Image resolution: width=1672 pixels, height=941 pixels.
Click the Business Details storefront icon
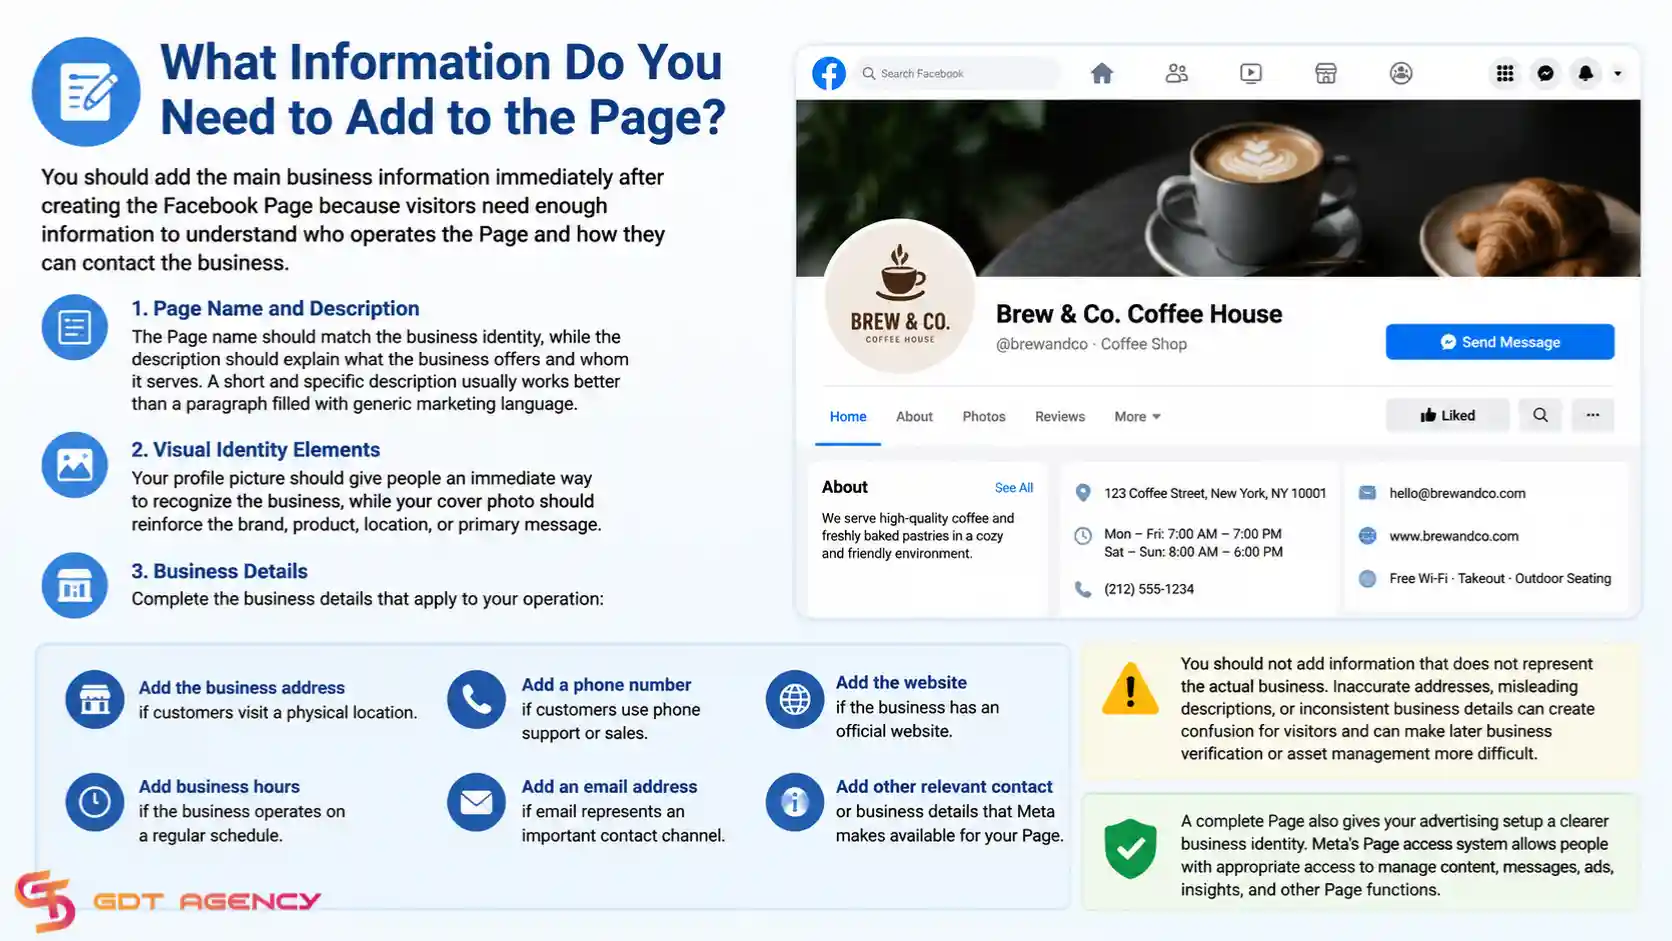point(74,585)
